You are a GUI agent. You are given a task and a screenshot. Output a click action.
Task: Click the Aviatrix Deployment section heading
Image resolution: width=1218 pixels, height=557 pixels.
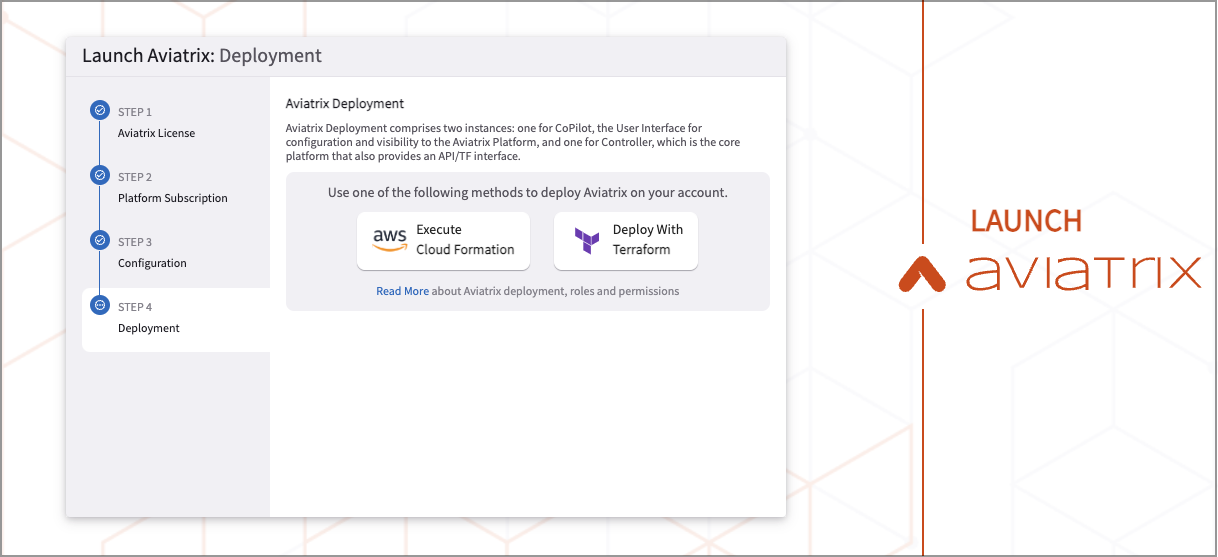[344, 103]
